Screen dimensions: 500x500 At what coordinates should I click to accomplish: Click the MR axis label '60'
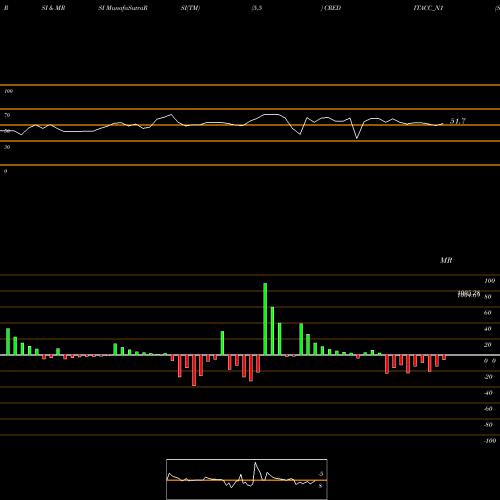click(x=488, y=313)
